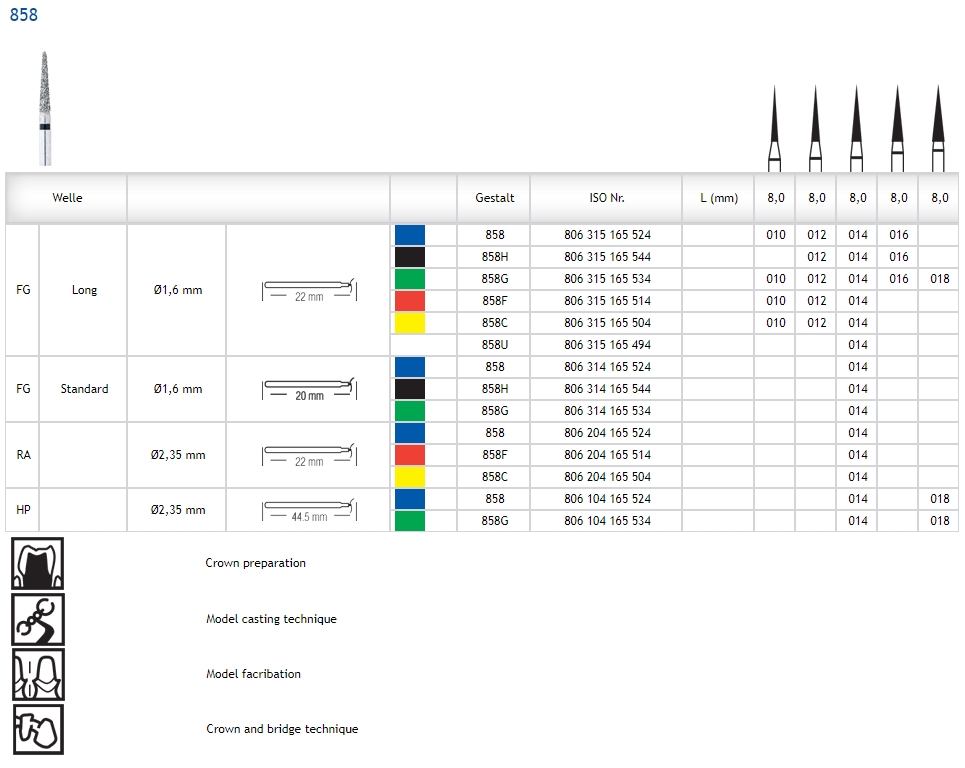Pick the yellow swatch in RA 858C row
This screenshot has height=768, width=965.
[x=410, y=477]
